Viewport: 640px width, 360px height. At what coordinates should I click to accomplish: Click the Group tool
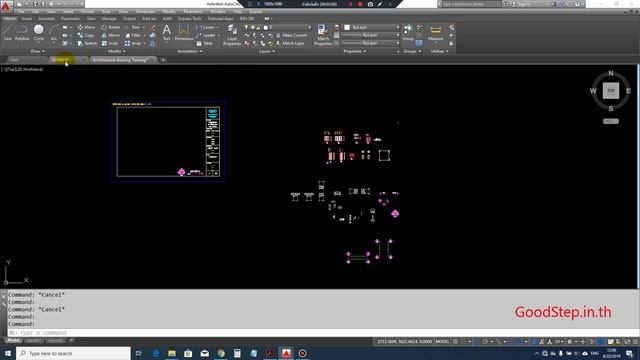408,32
